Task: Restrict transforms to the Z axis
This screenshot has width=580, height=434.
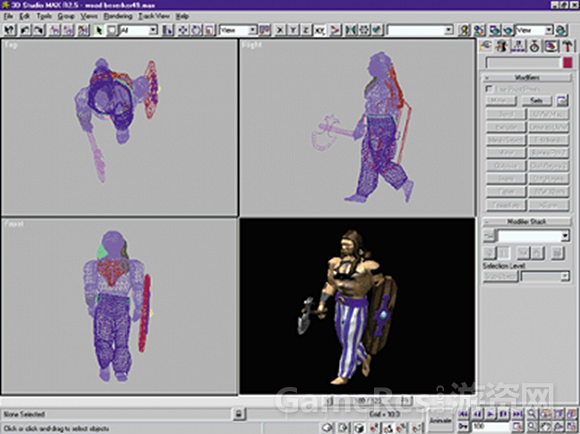Action: tap(306, 30)
